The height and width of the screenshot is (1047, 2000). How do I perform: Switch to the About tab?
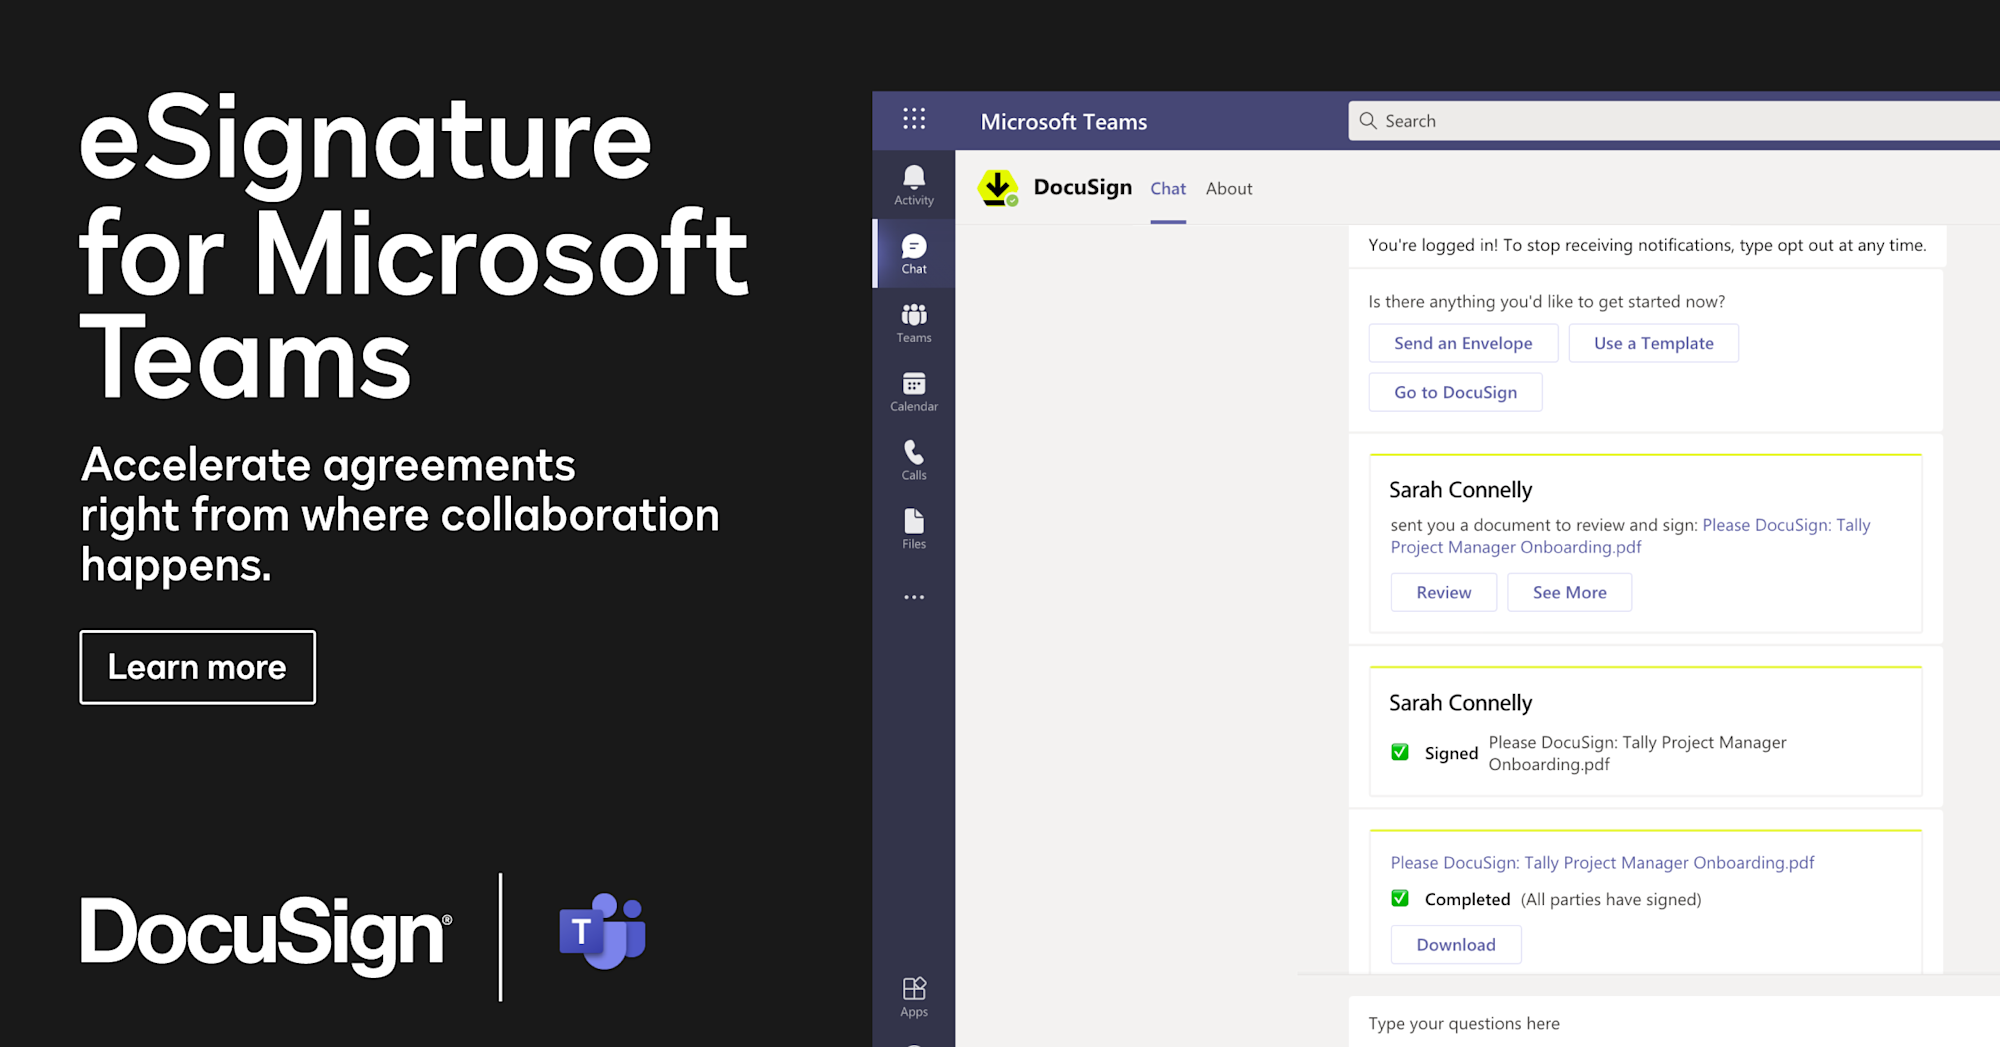click(x=1229, y=188)
